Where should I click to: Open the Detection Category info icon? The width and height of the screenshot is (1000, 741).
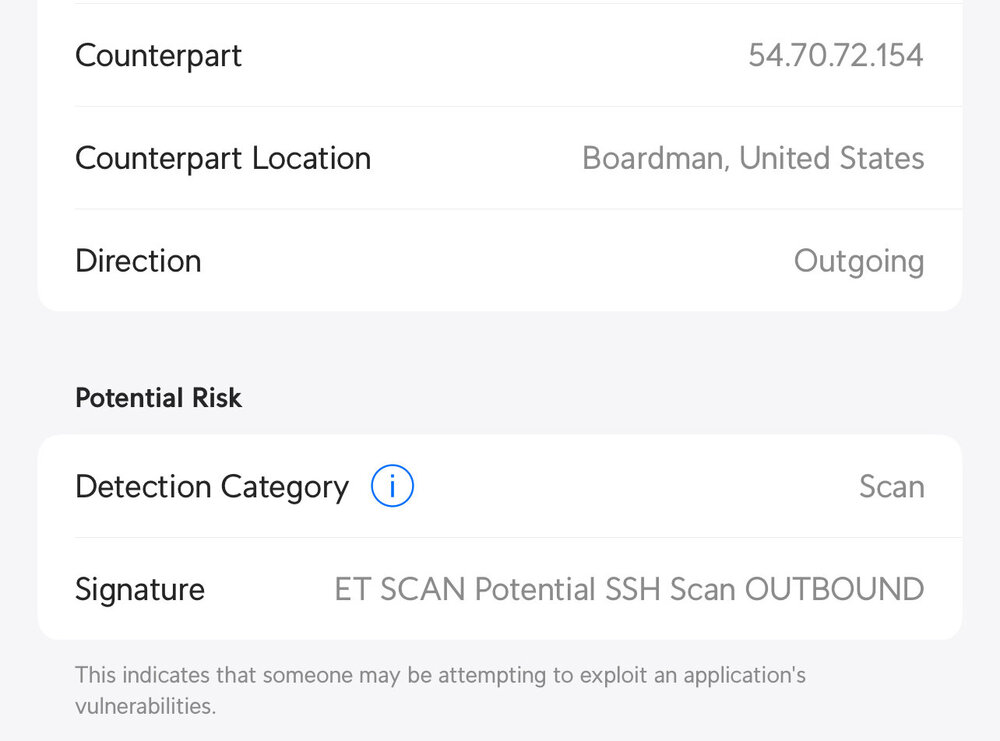point(392,486)
